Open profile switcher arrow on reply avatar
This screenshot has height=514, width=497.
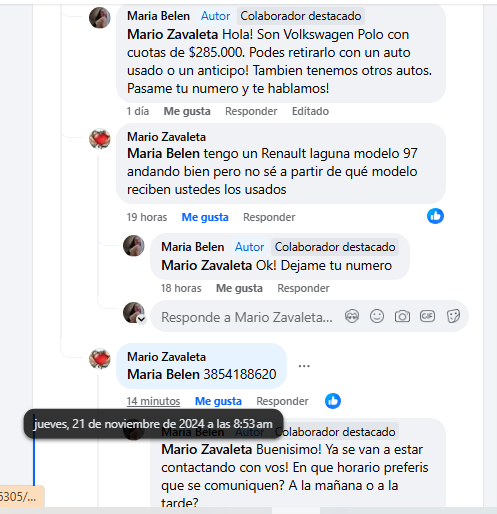tap(141, 319)
